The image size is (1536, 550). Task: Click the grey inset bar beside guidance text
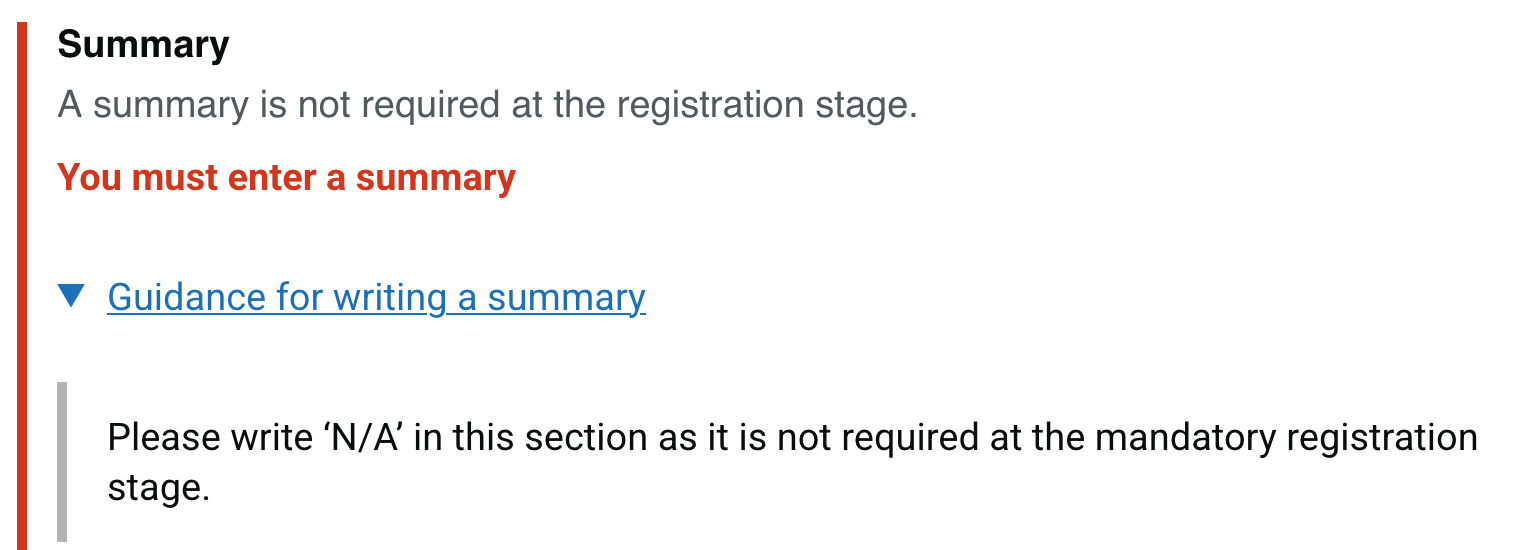pyautogui.click(x=62, y=462)
